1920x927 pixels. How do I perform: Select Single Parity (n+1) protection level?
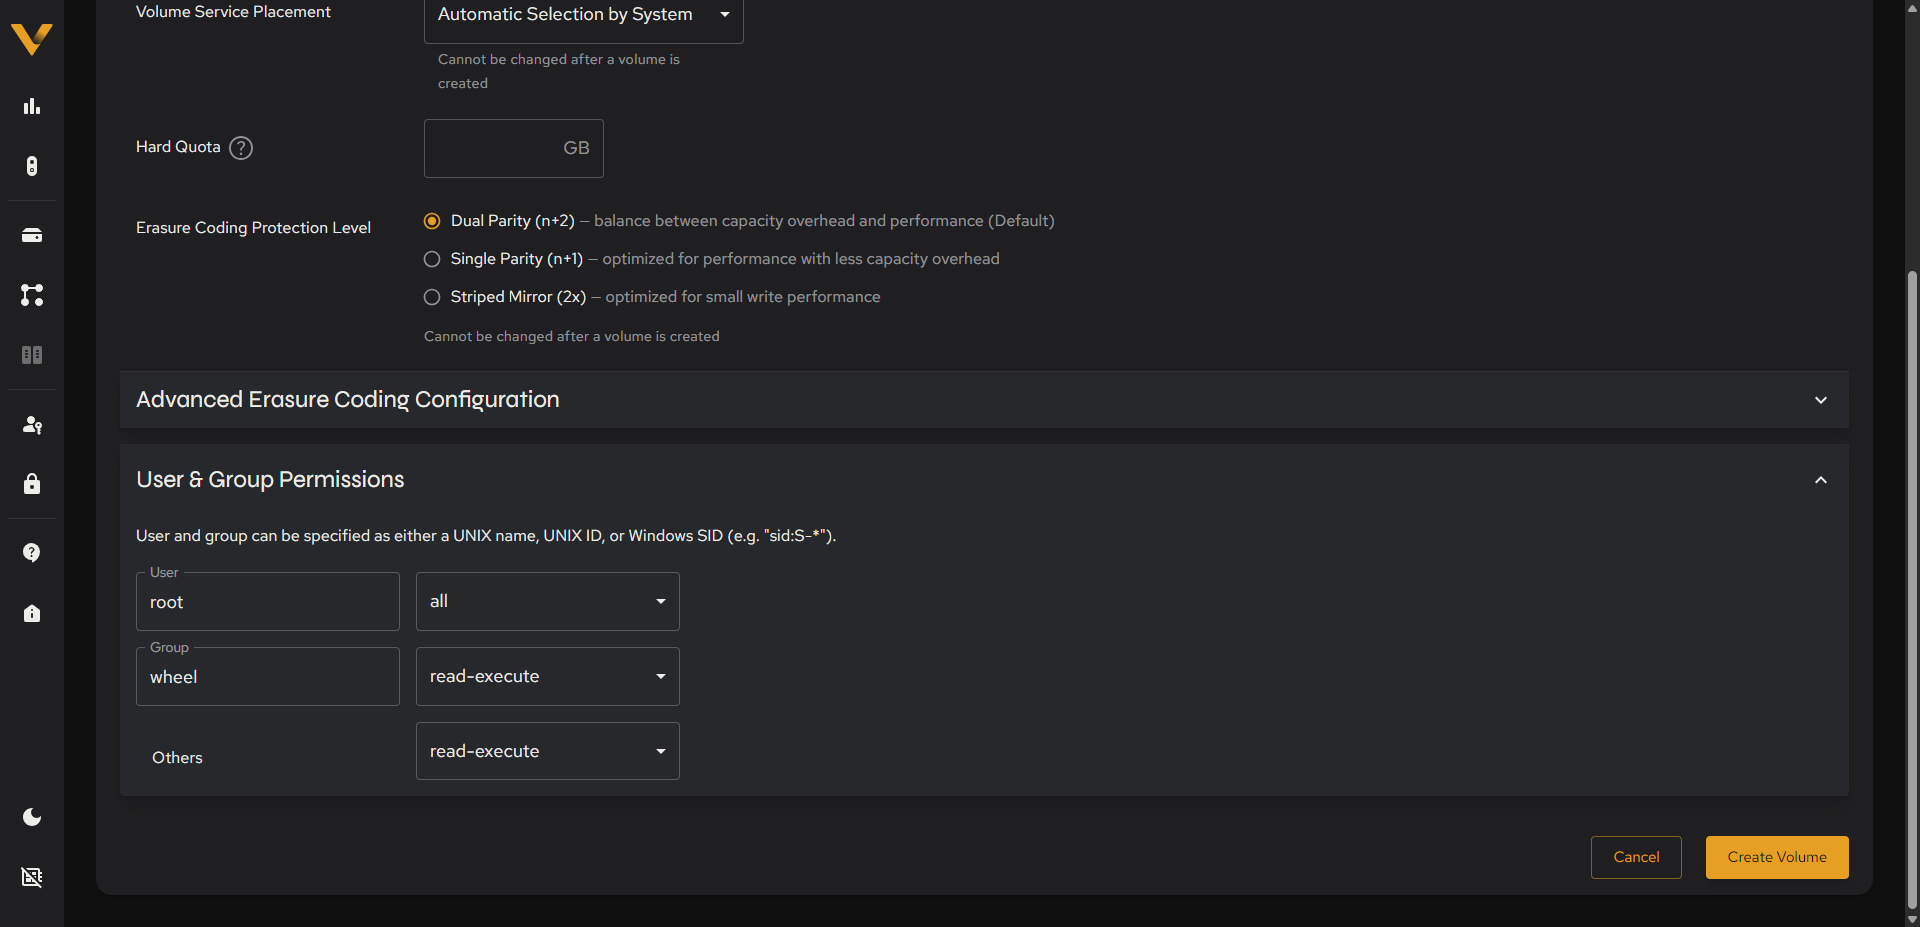432,259
